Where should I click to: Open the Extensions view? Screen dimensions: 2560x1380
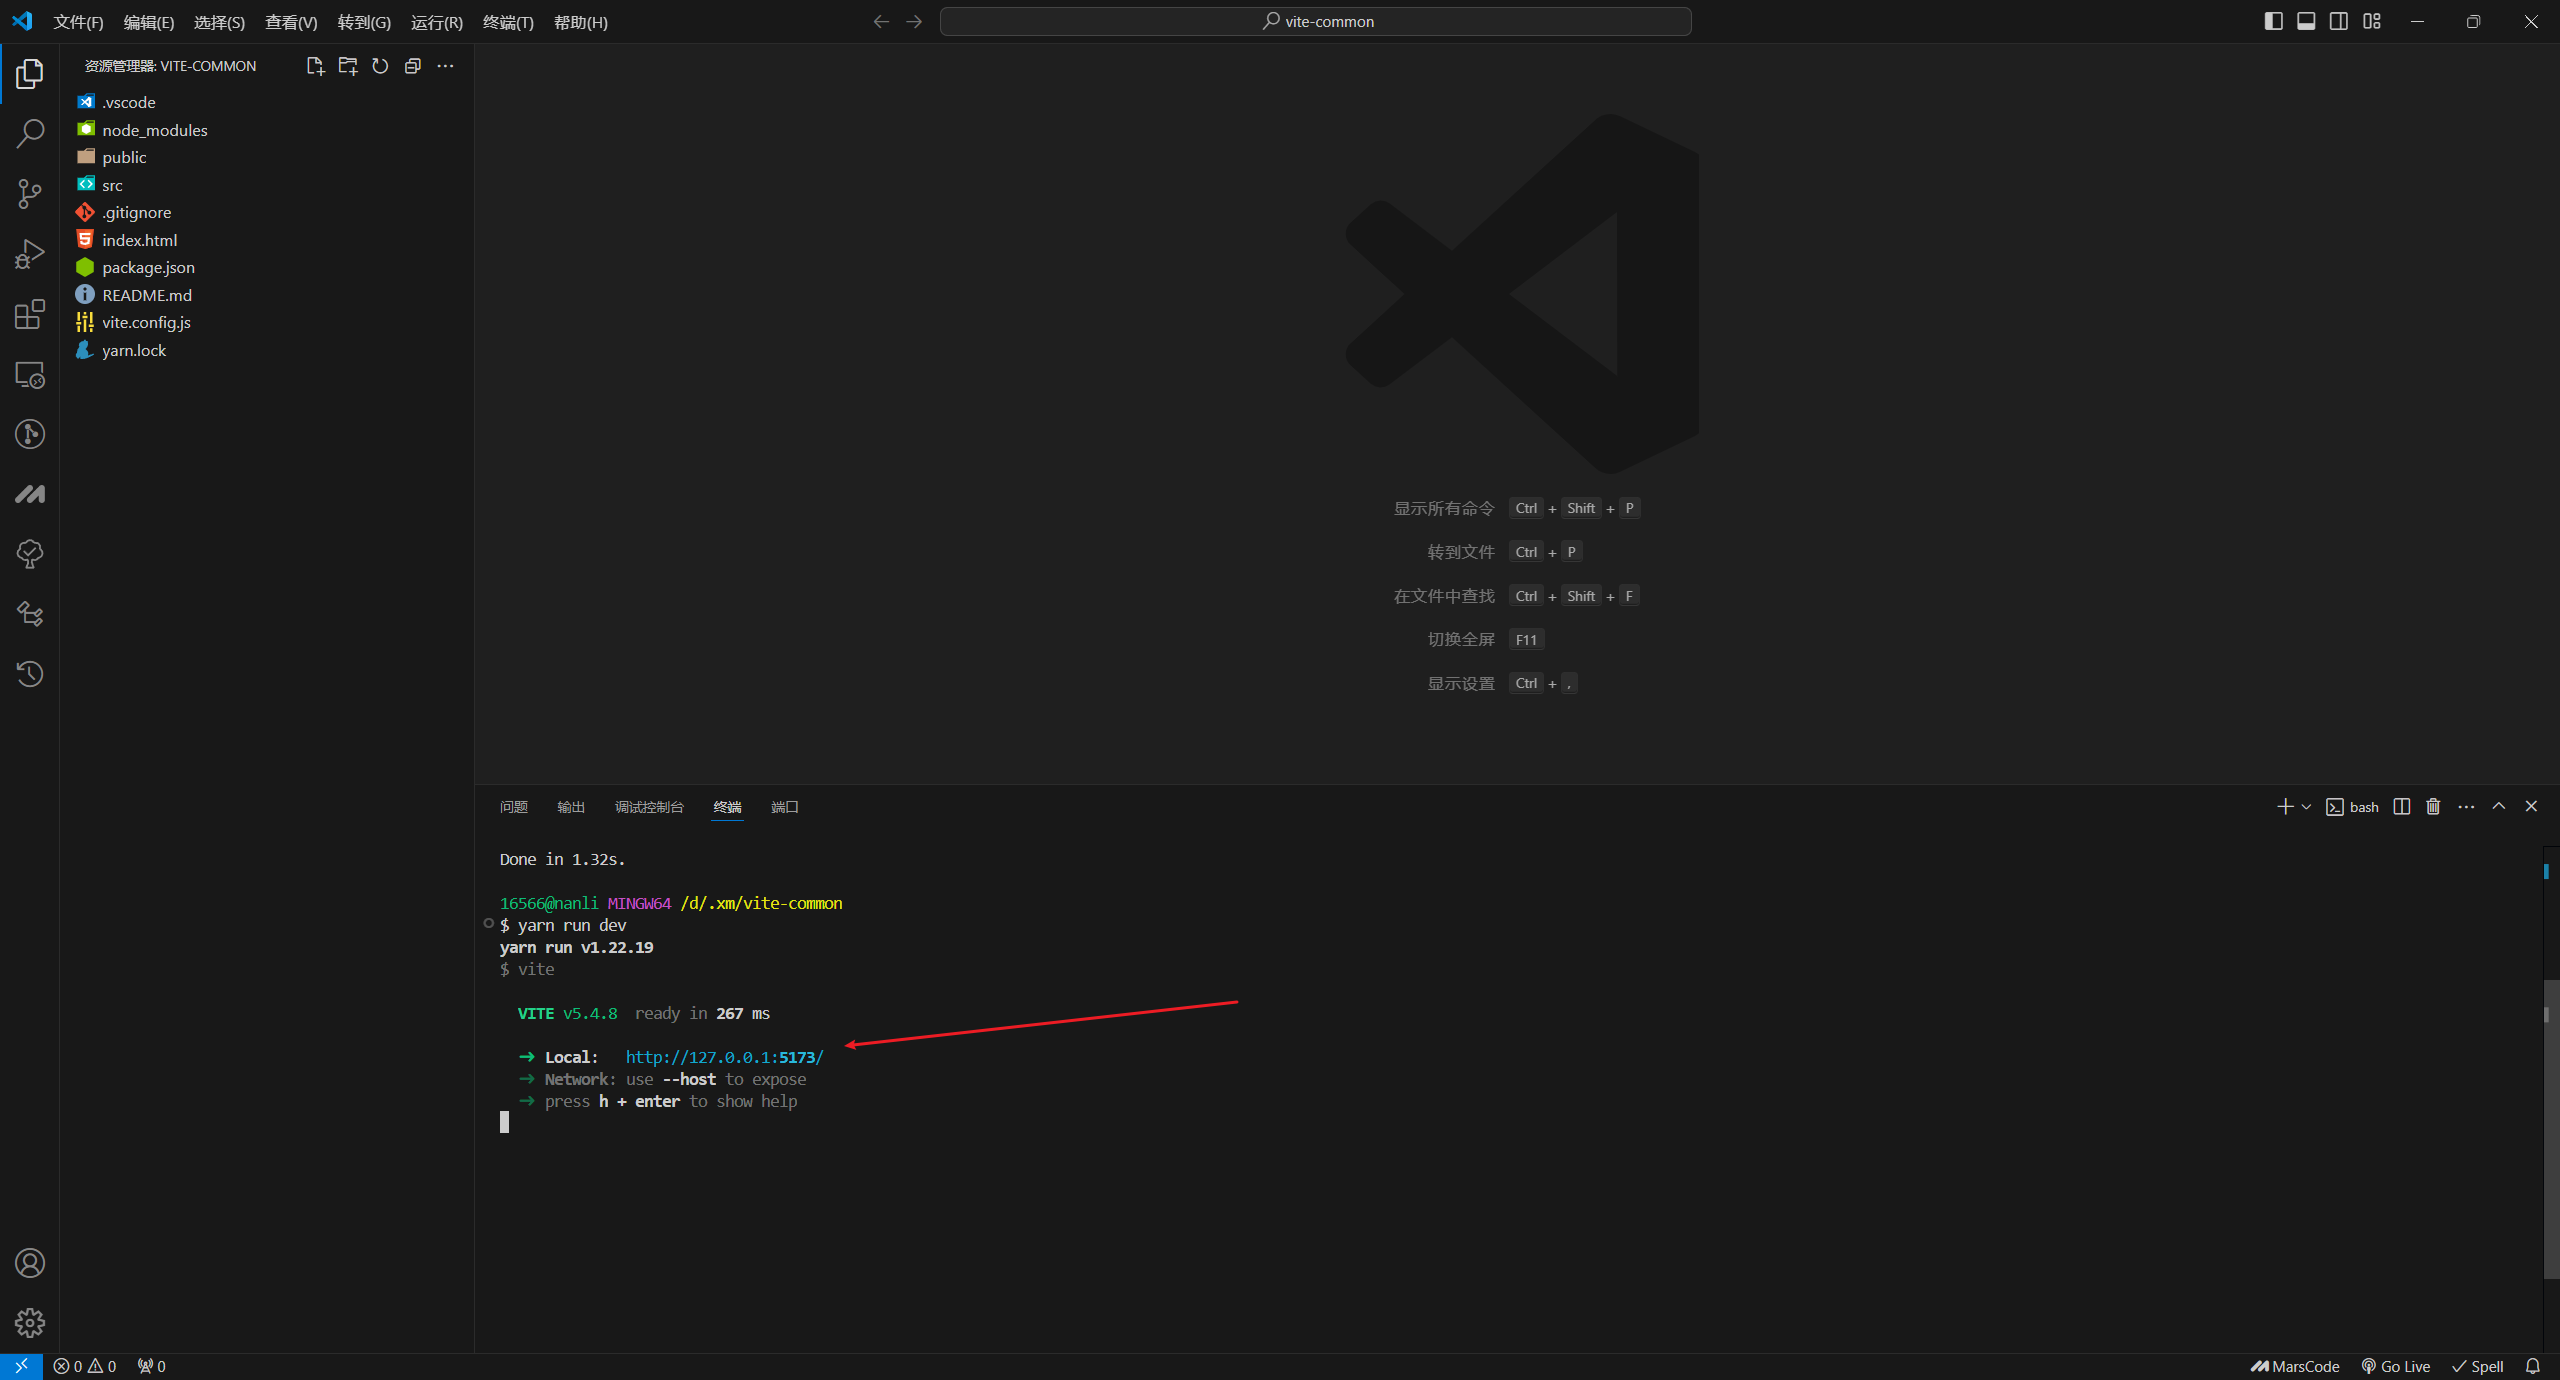[30, 314]
